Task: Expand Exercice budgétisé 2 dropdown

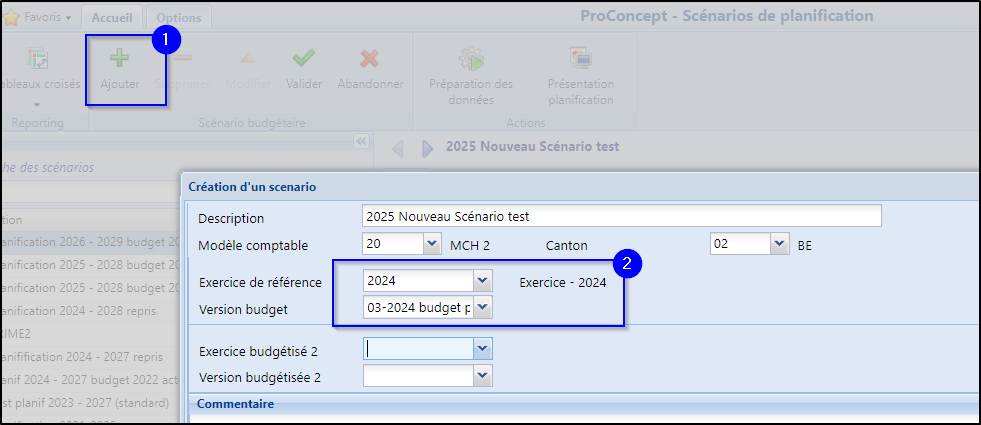Action: 482,349
